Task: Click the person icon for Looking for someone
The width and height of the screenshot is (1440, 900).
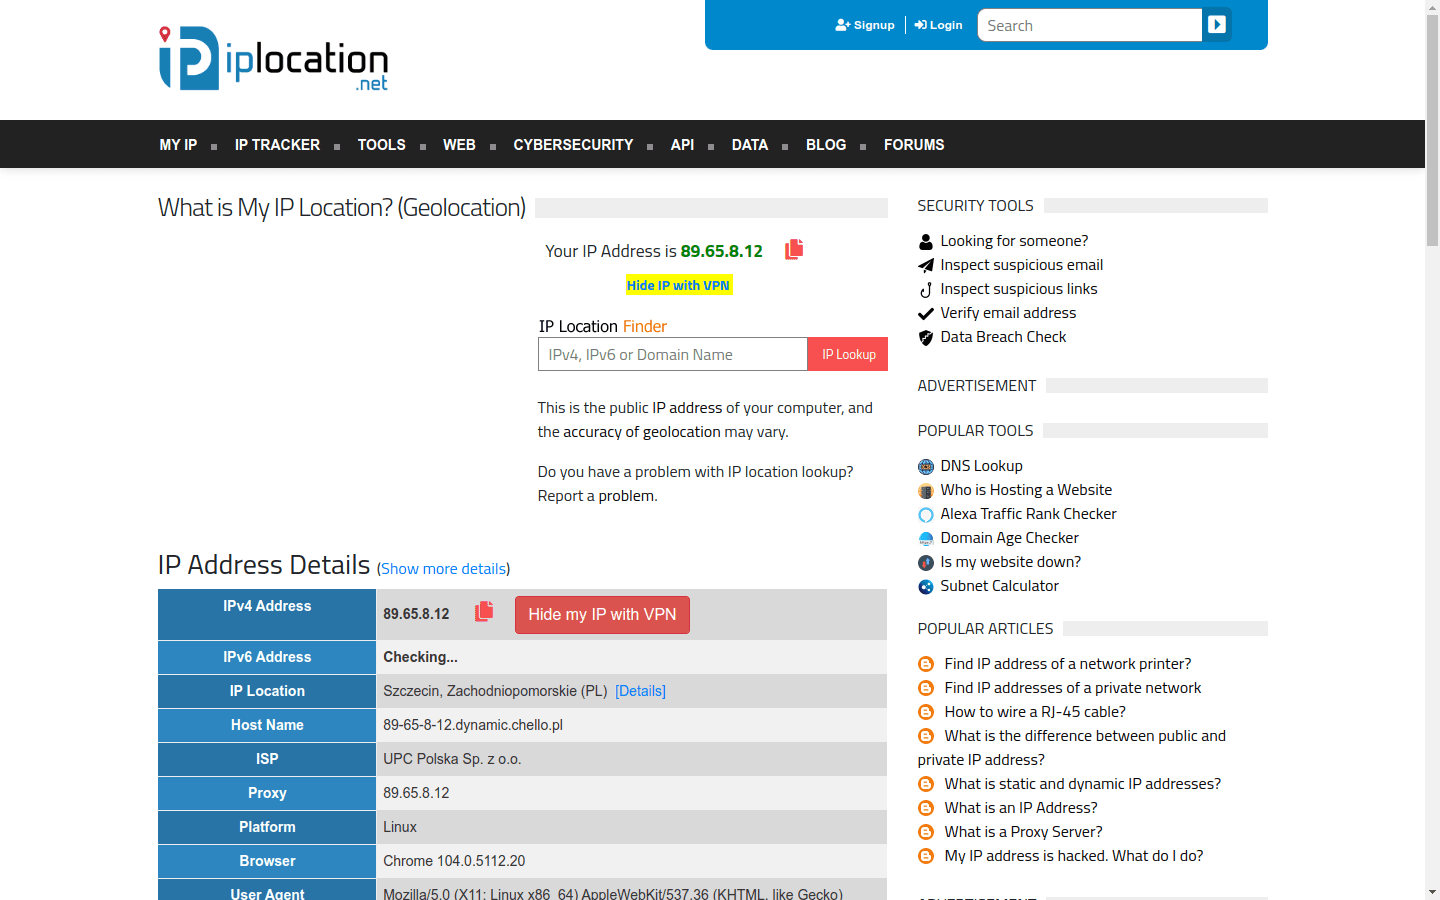Action: tap(925, 240)
